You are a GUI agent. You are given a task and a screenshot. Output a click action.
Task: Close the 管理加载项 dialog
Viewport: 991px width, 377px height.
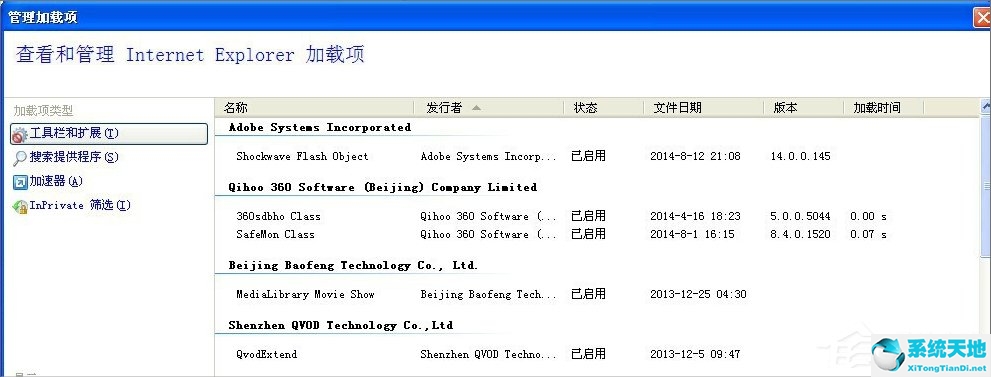(x=982, y=17)
